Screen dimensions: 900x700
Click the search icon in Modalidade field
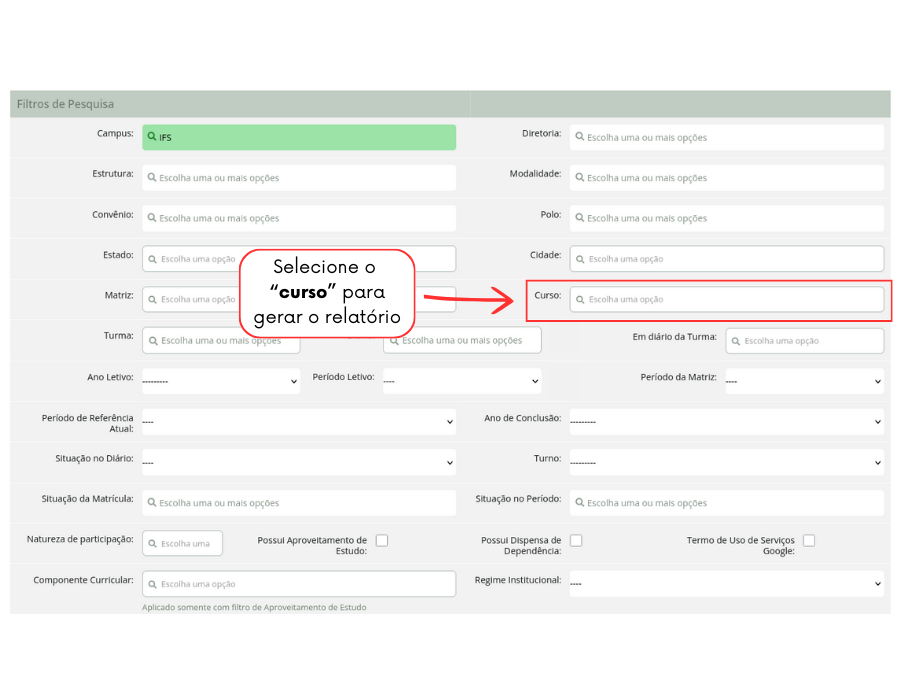click(579, 178)
